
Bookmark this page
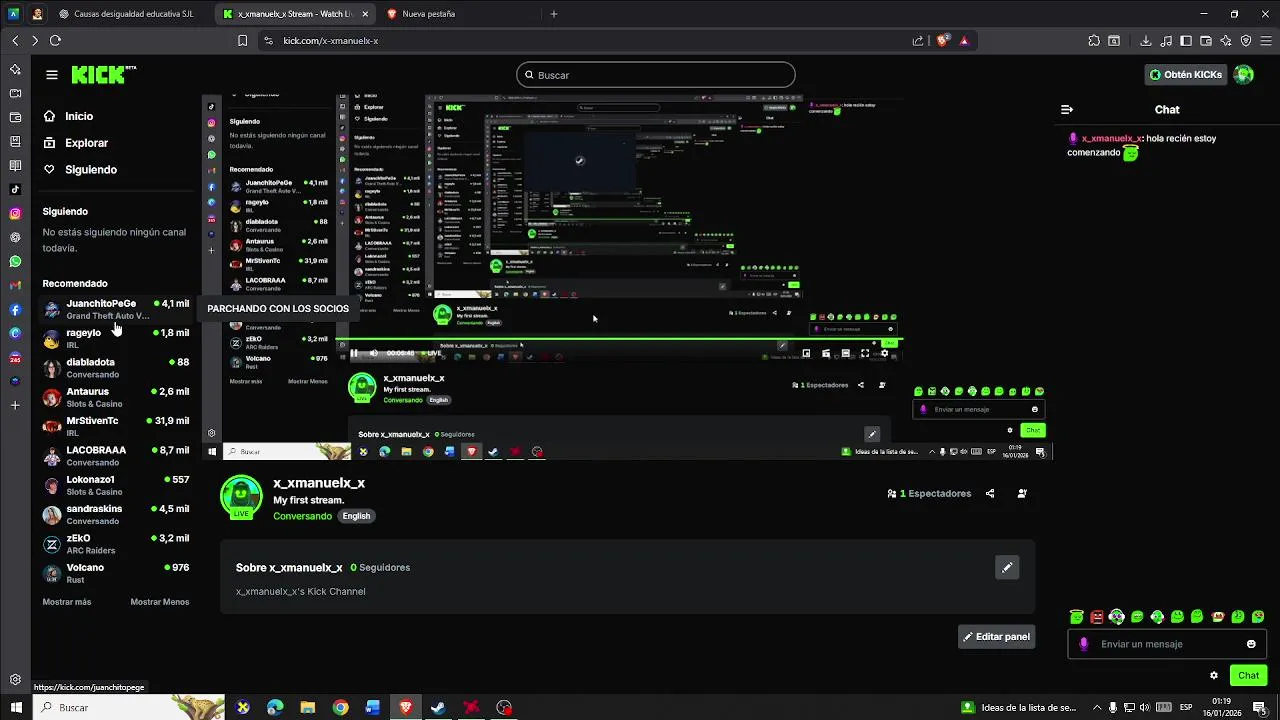(242, 41)
